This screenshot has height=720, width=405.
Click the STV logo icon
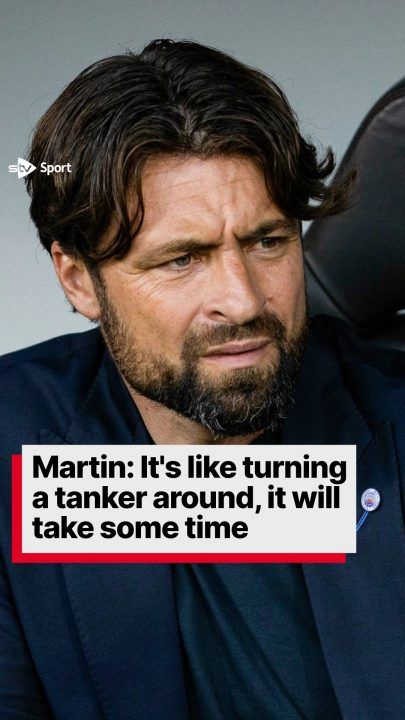[22, 168]
